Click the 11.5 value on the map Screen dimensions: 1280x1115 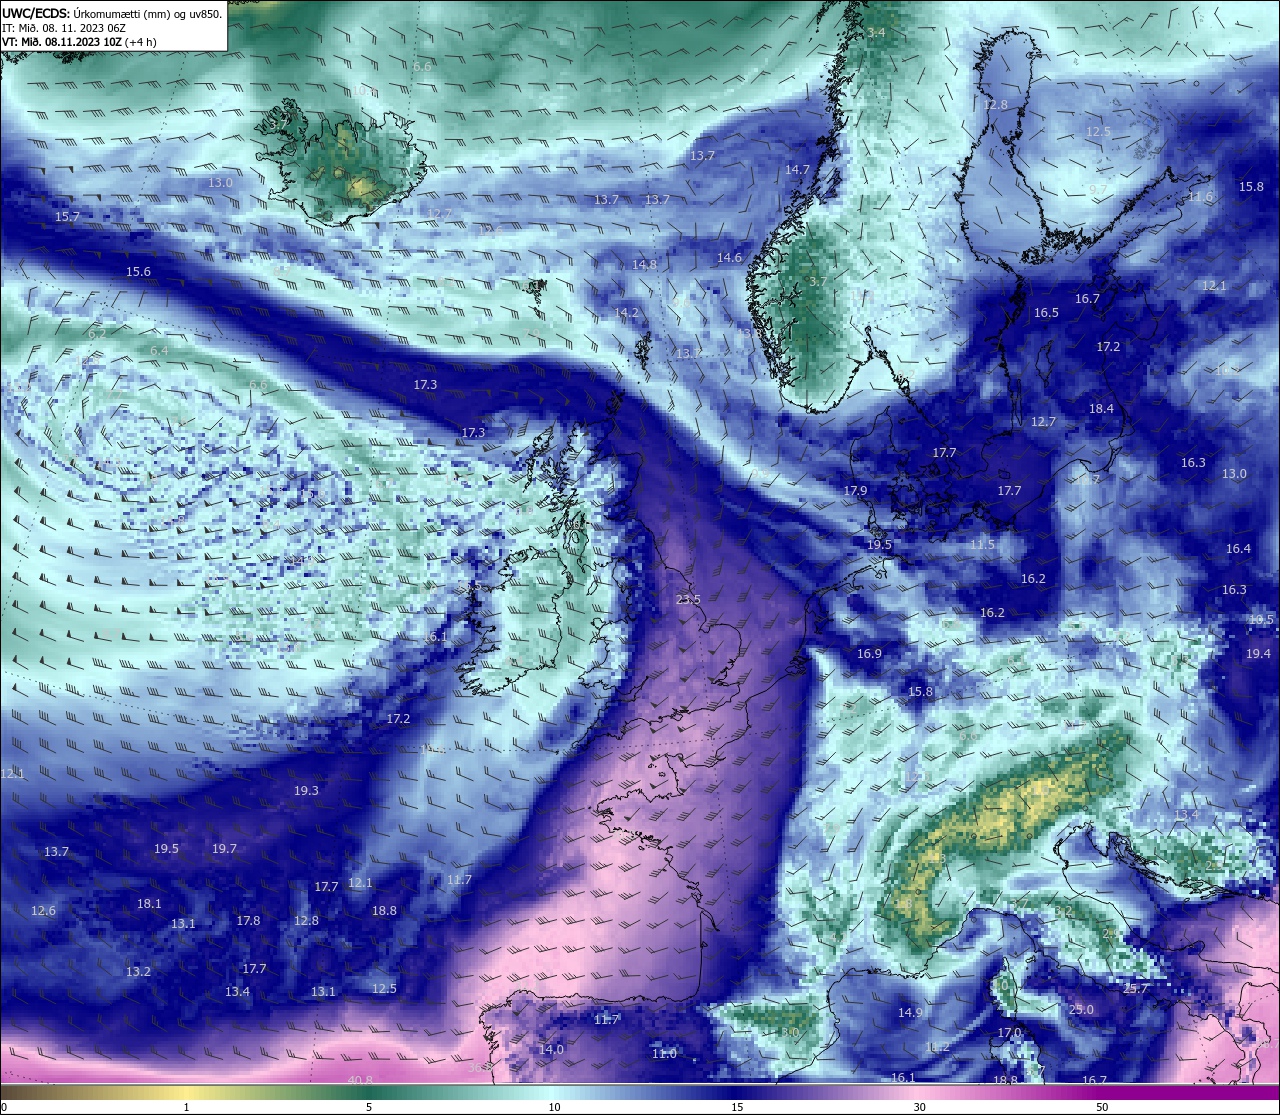click(982, 545)
